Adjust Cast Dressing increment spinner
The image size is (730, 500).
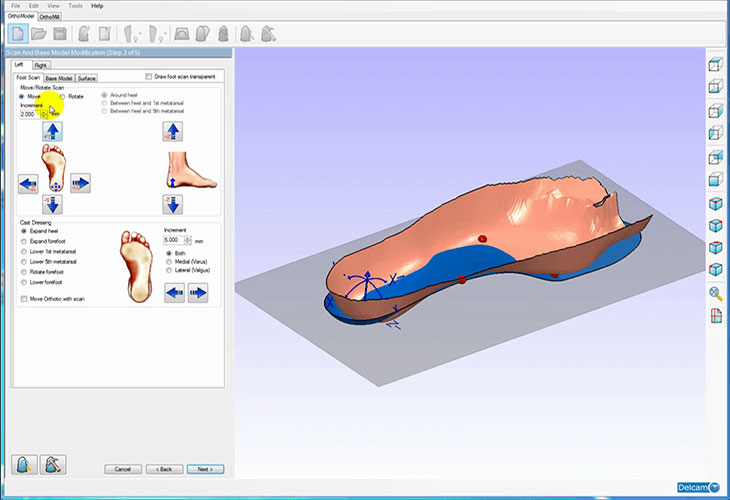[x=187, y=240]
